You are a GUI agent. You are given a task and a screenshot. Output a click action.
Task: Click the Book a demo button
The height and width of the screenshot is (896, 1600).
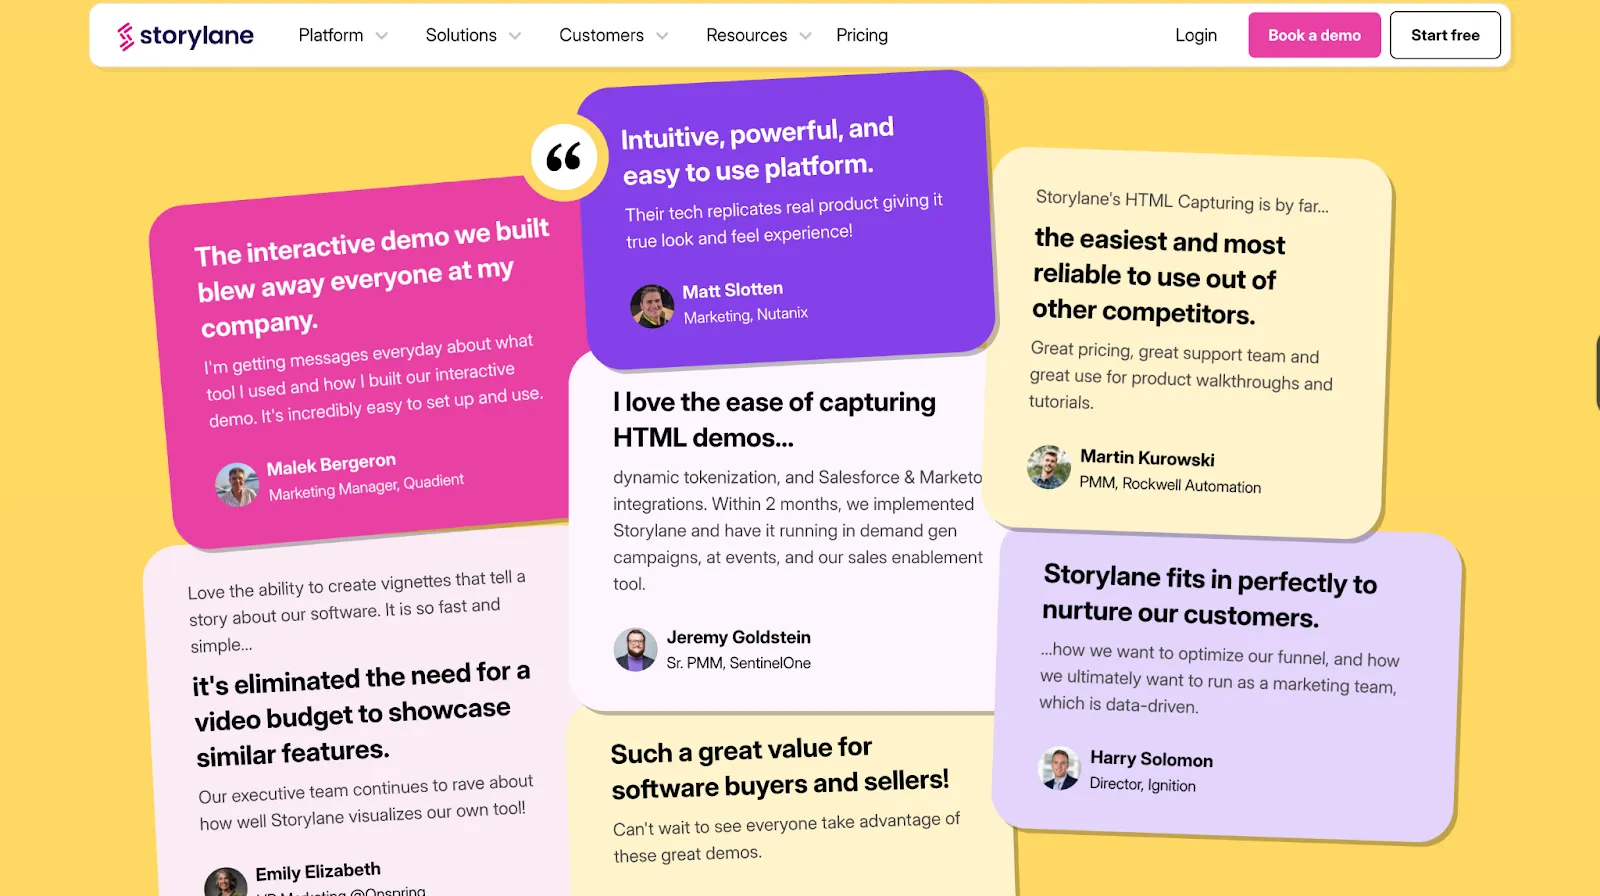[1314, 35]
